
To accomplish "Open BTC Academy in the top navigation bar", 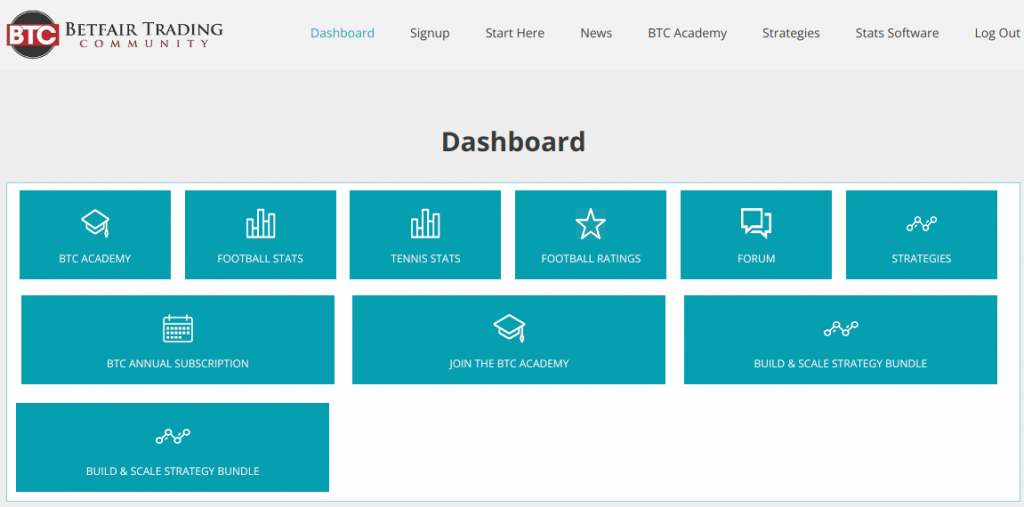I will tap(687, 33).
